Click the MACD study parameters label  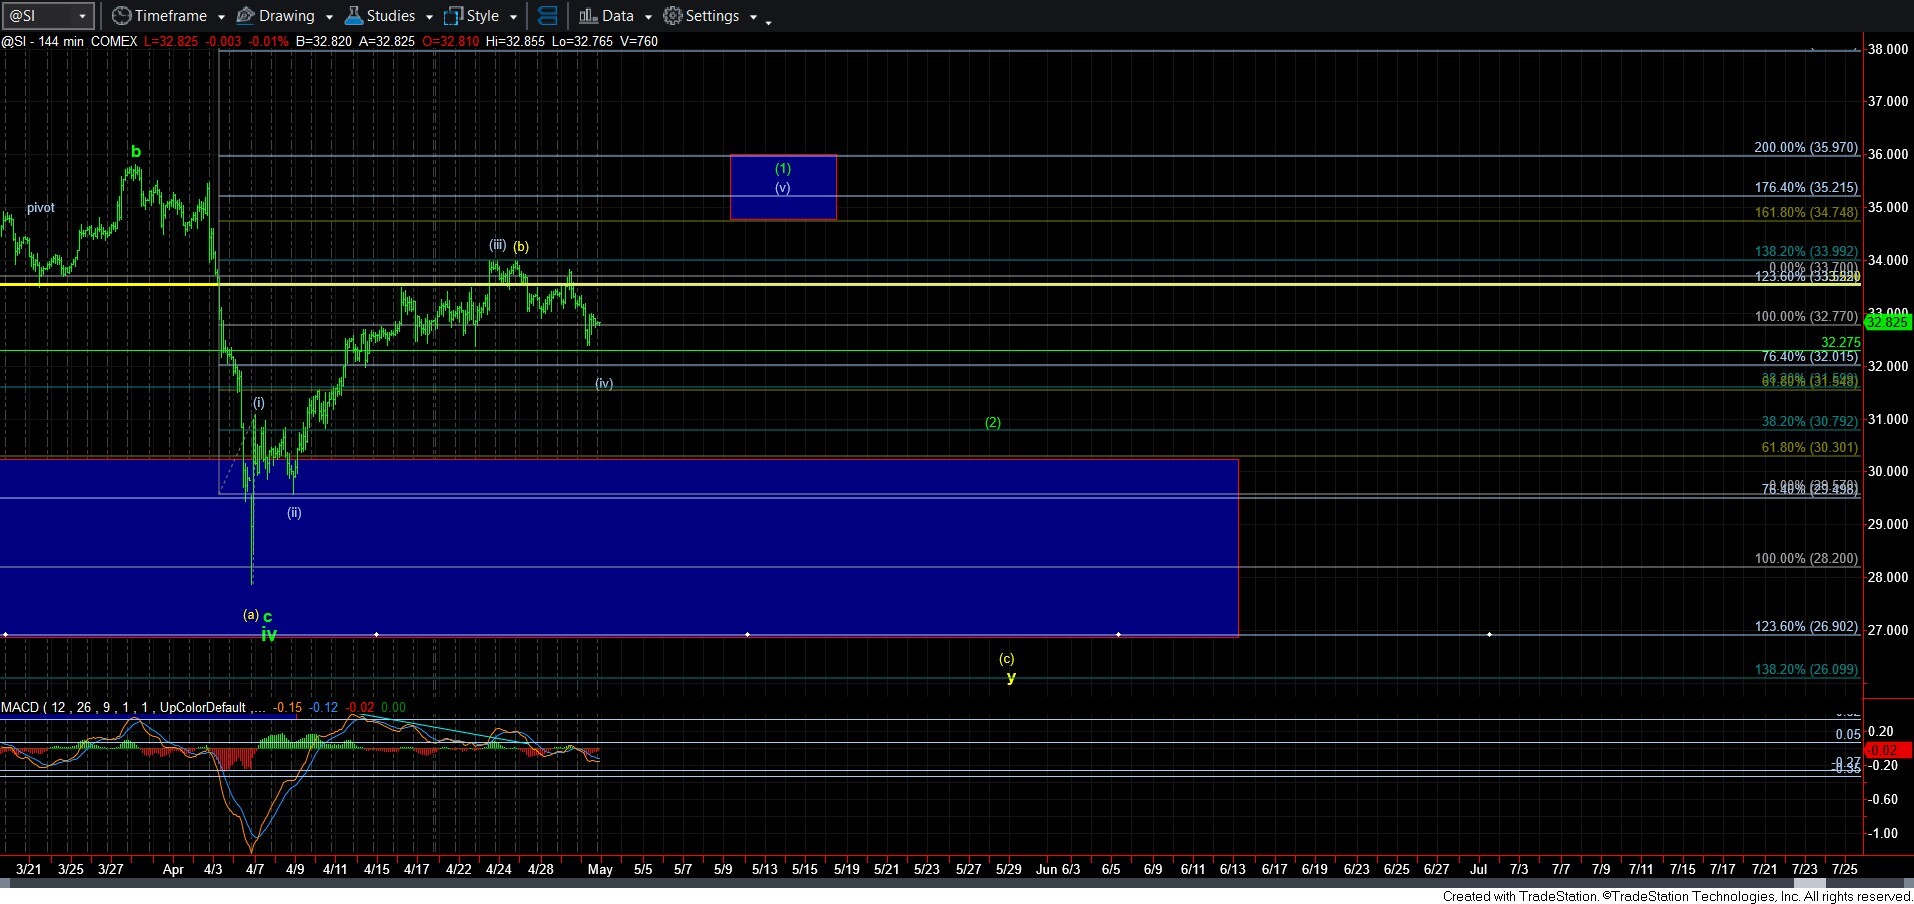pos(134,707)
